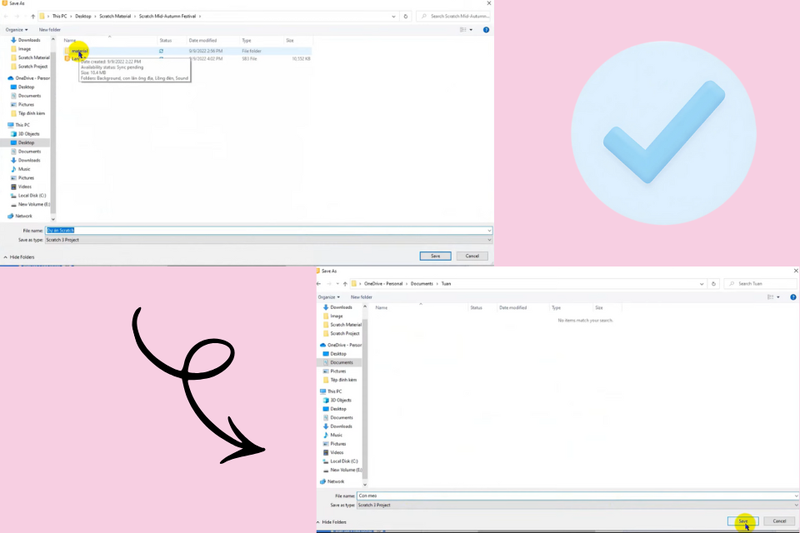Open Music in the Mid-Autumn Festival dialog sidebar
The image size is (800, 533).
[x=24, y=169]
